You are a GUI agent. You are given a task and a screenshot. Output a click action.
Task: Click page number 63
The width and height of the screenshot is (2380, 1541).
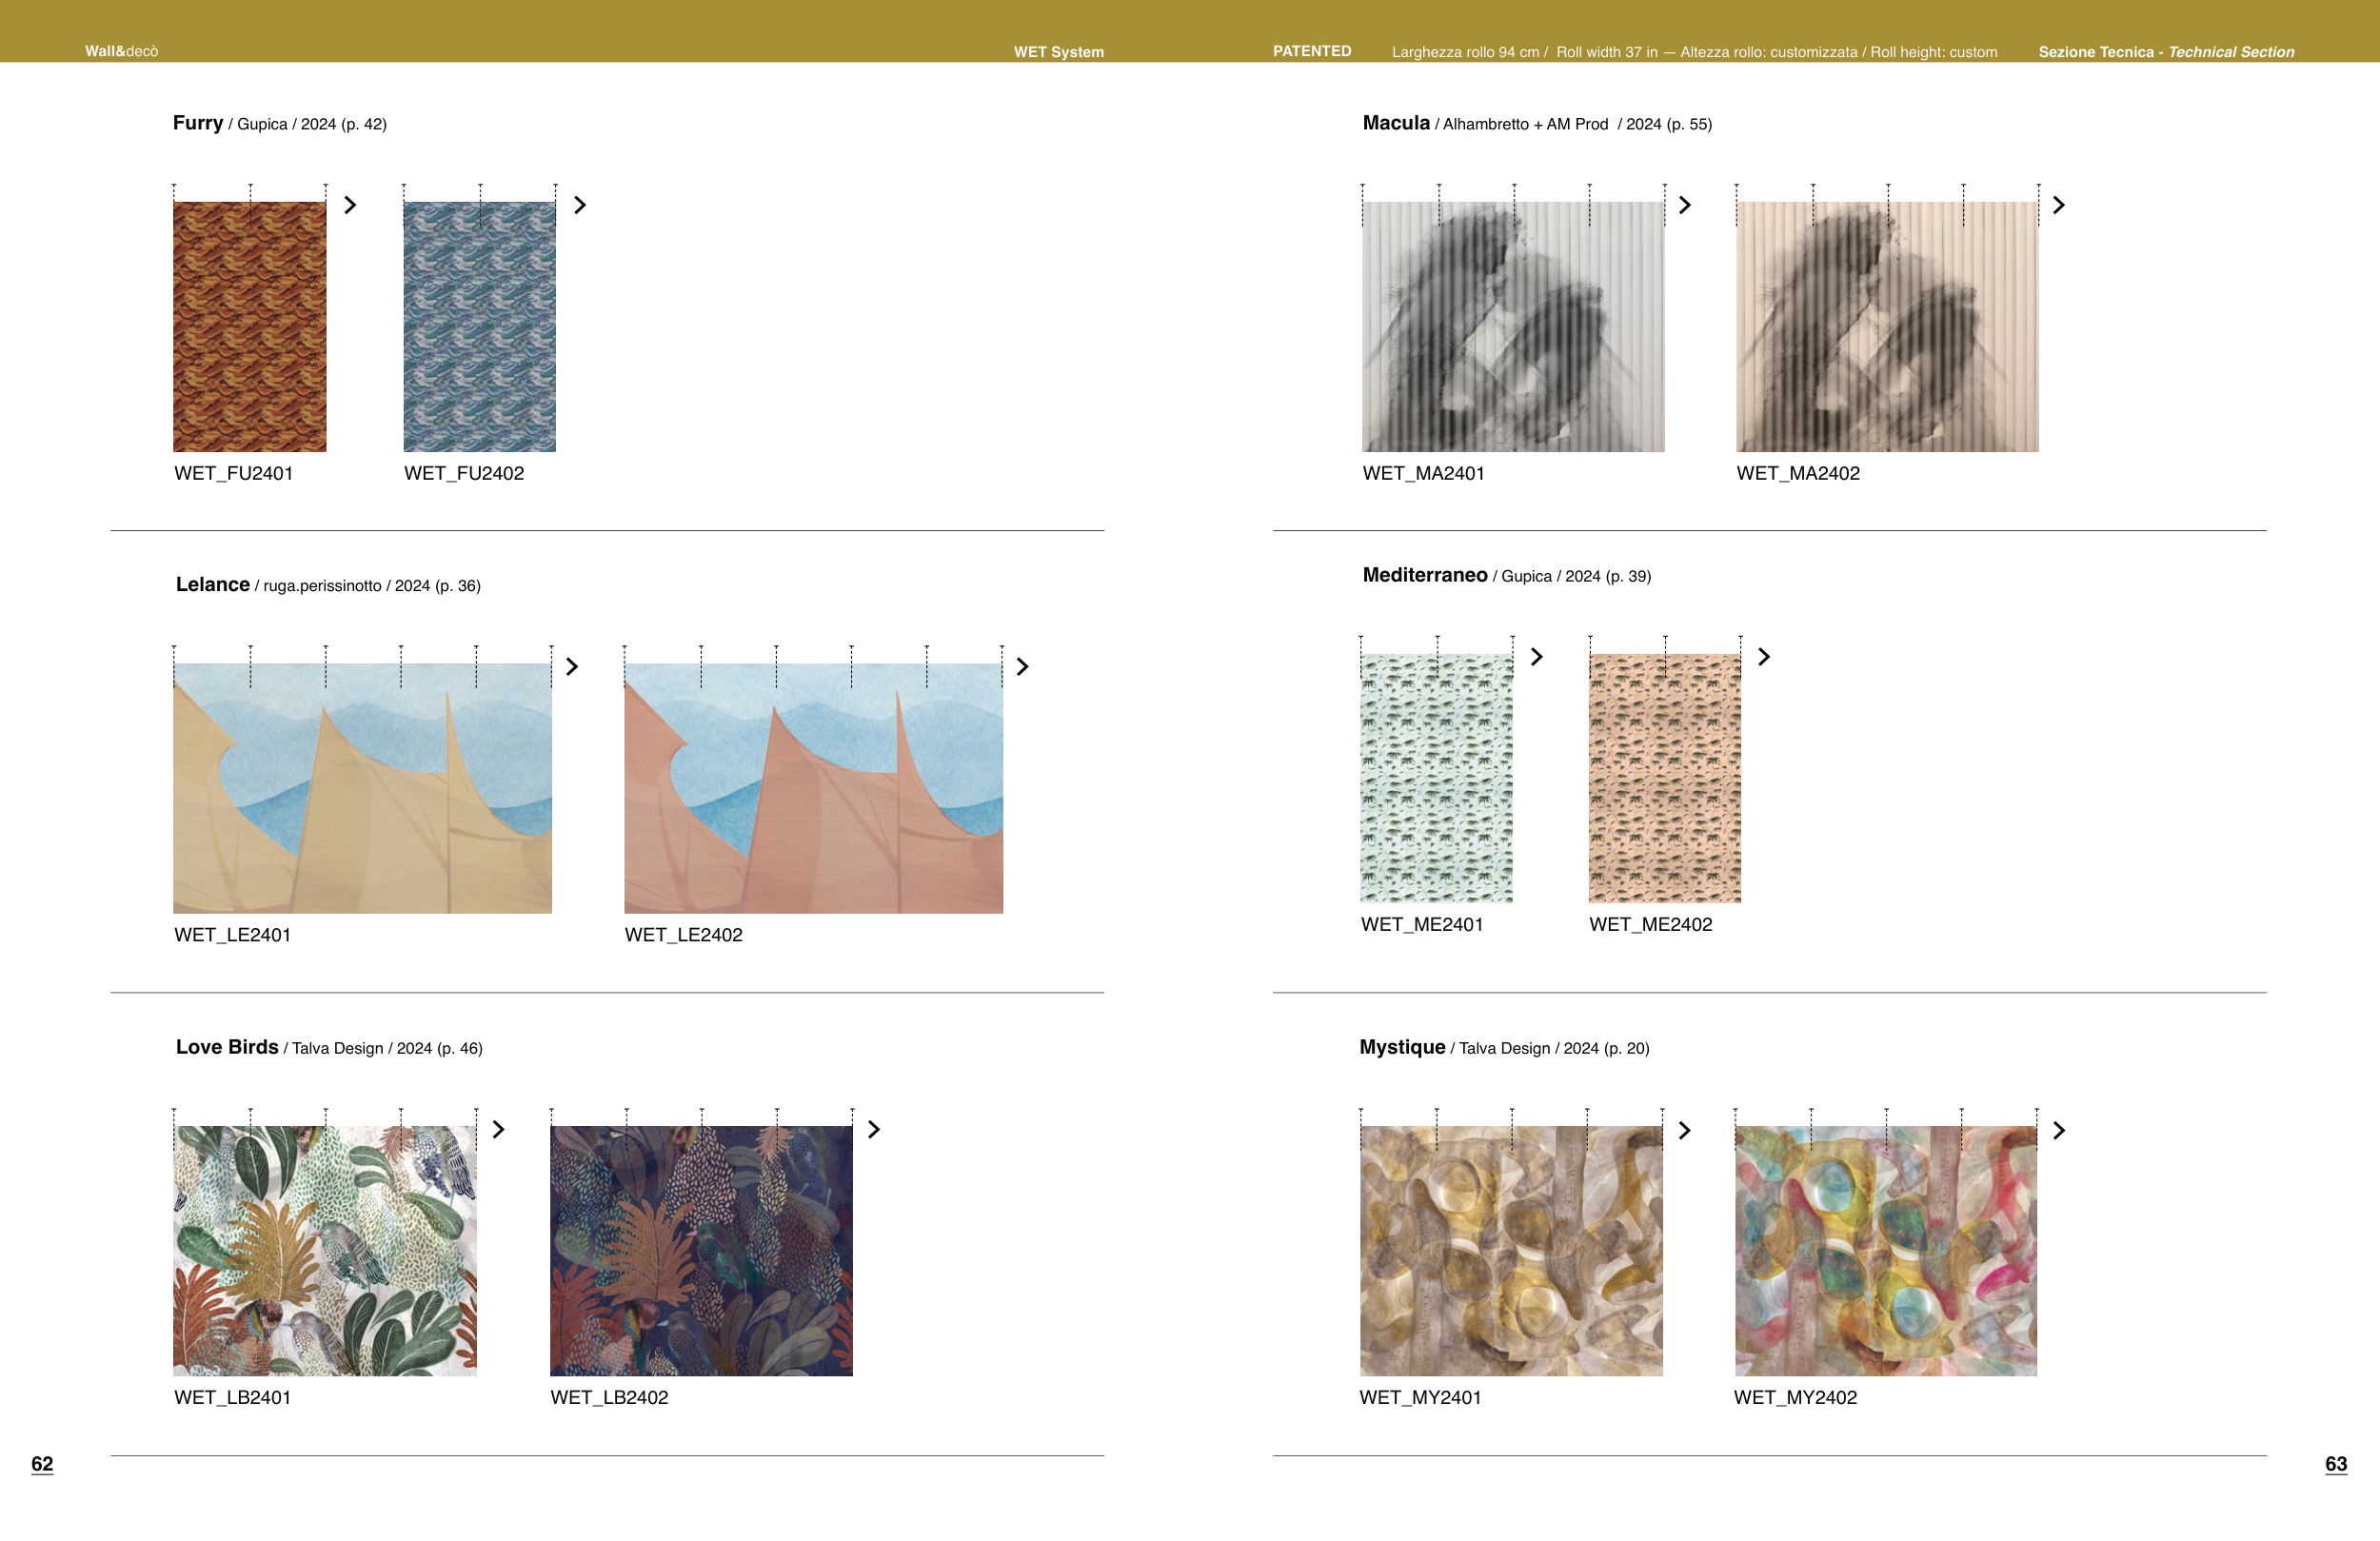click(2336, 1464)
